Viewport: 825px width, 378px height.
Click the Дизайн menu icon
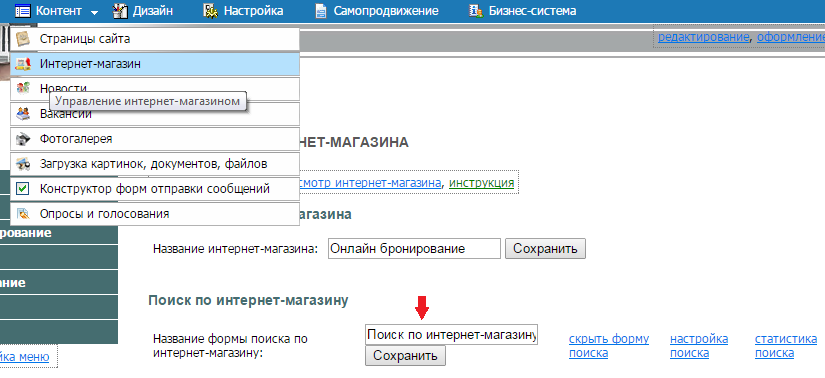[x=120, y=11]
